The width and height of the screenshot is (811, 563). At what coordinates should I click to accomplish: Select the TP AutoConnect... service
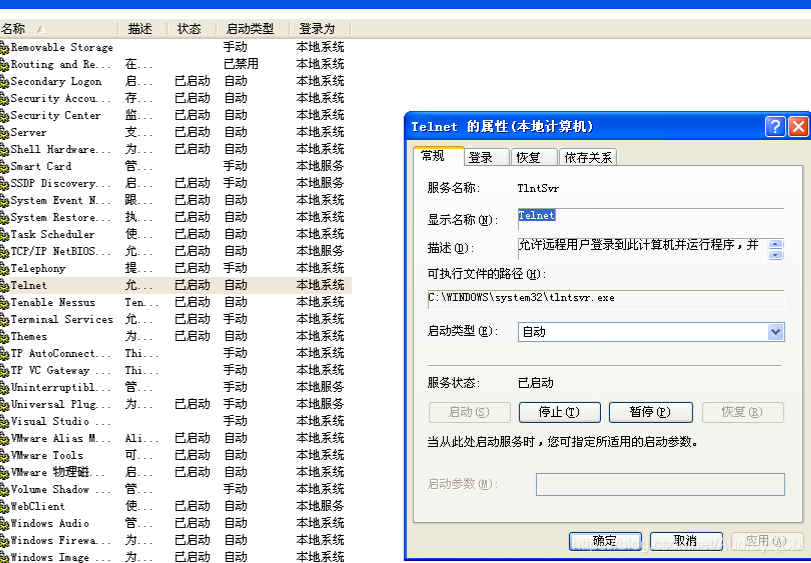click(176, 354)
